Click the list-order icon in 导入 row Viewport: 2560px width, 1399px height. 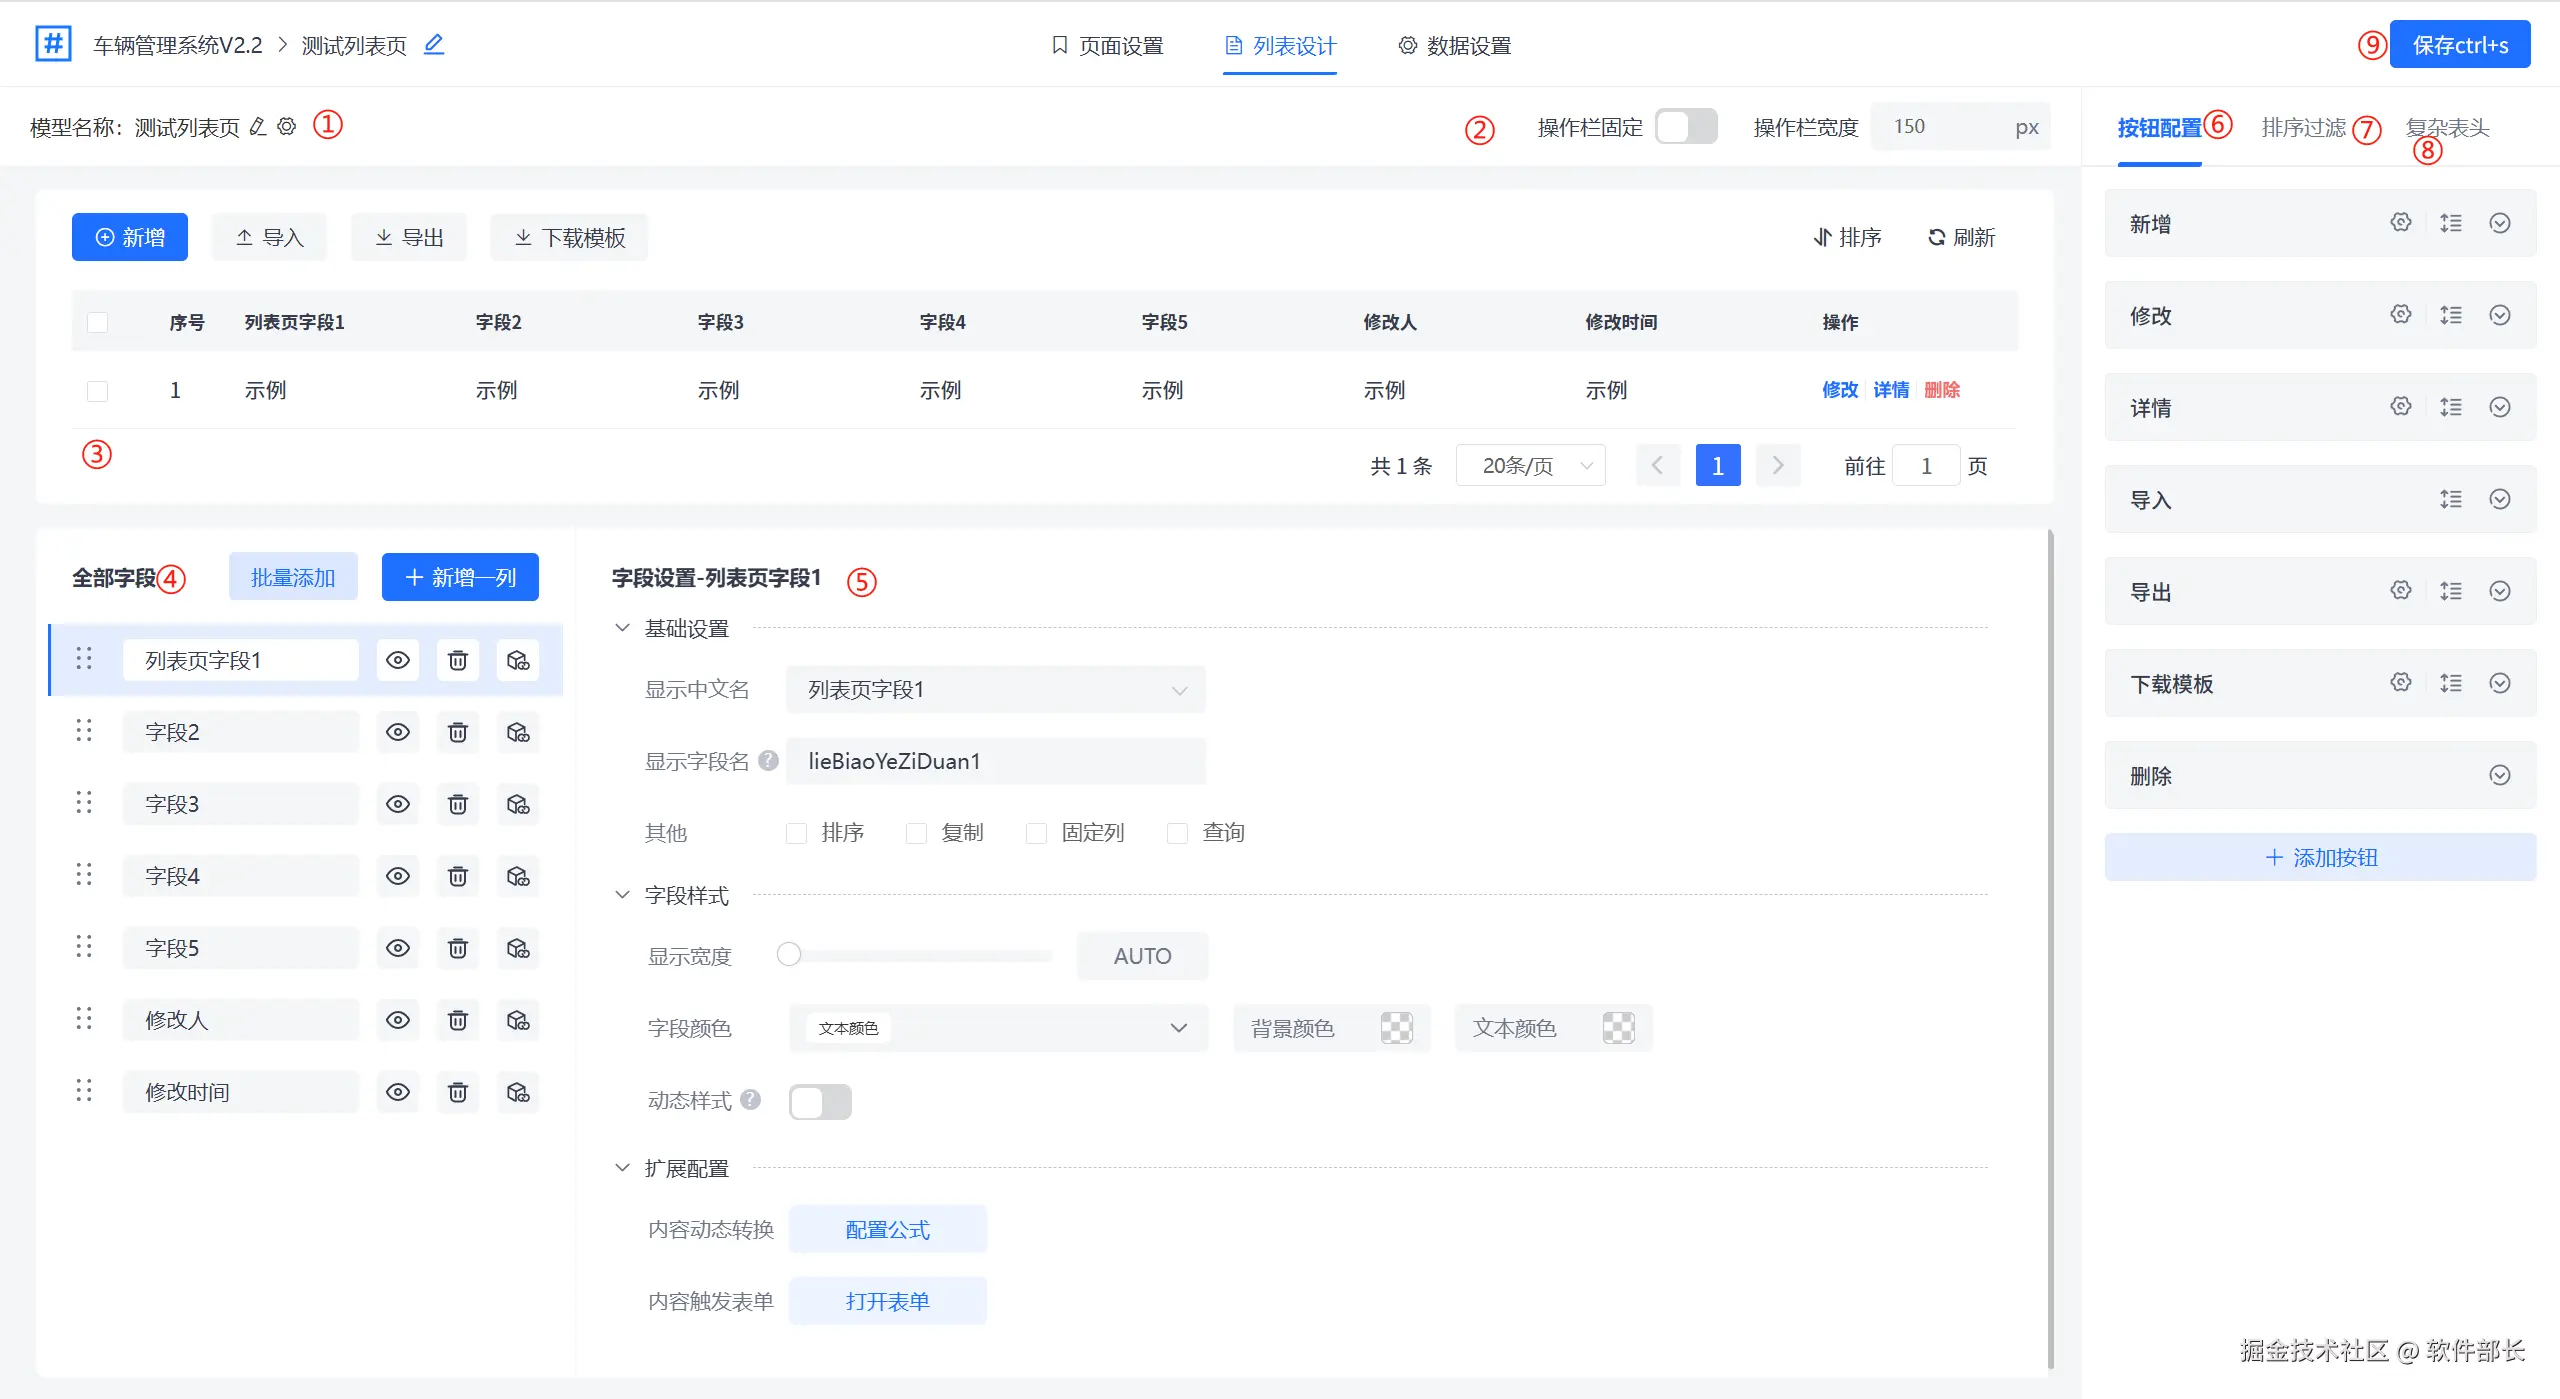click(x=2450, y=499)
